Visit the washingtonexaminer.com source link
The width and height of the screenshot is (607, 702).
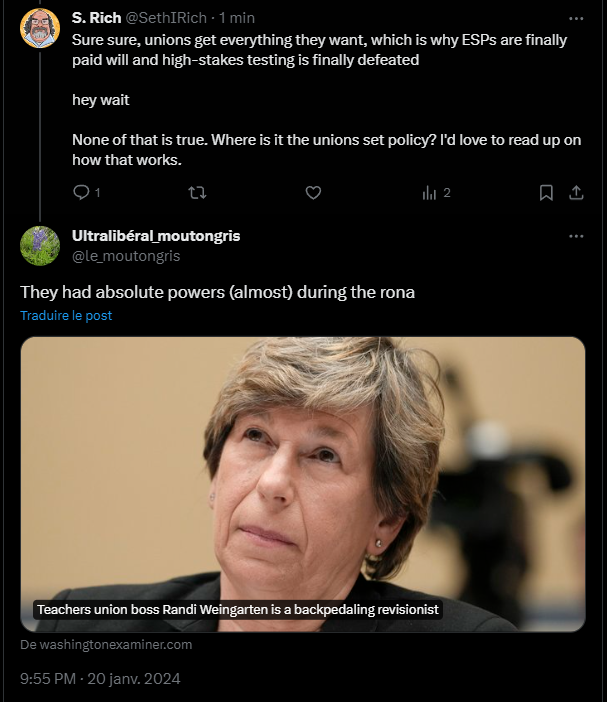[x=106, y=645]
